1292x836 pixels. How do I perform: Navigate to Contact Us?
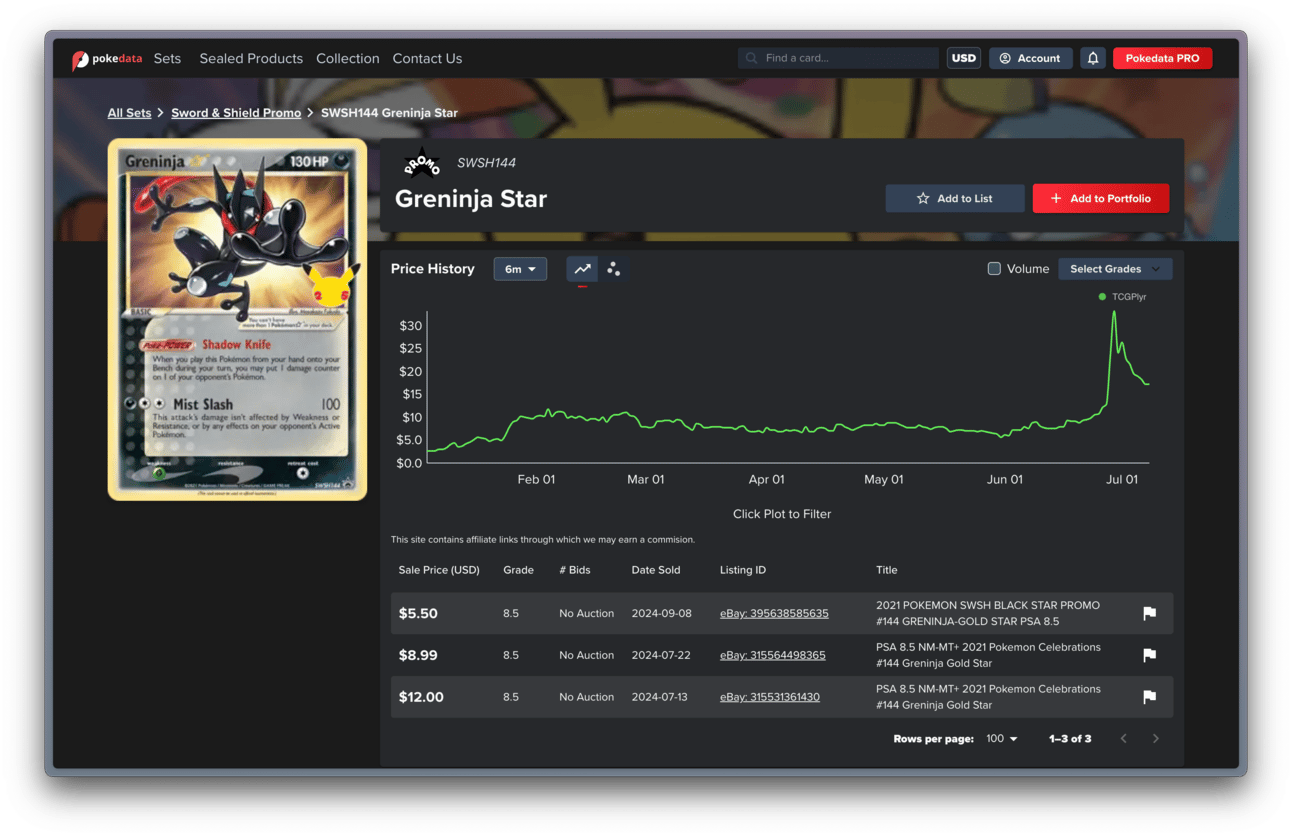tap(427, 59)
